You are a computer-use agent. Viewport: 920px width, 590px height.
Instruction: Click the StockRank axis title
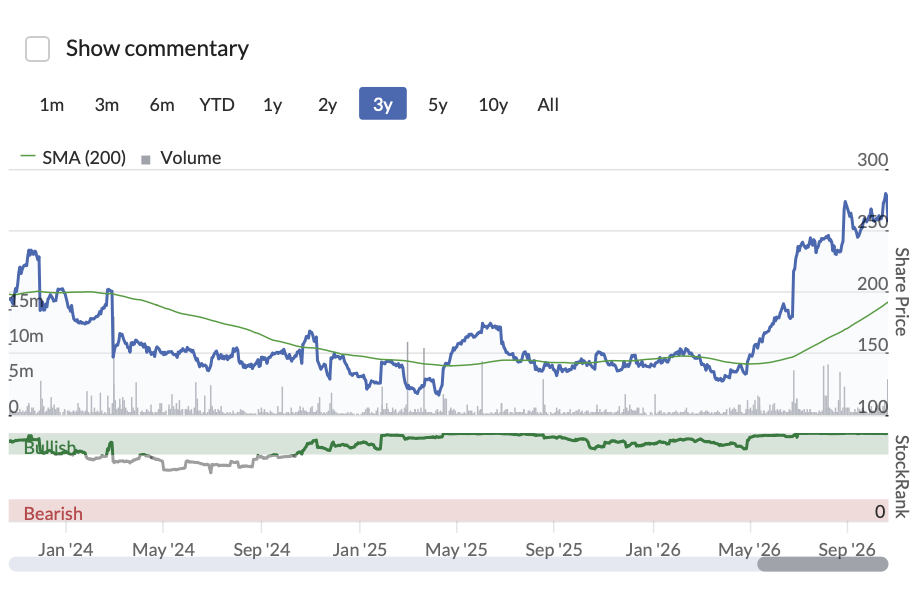tap(901, 477)
